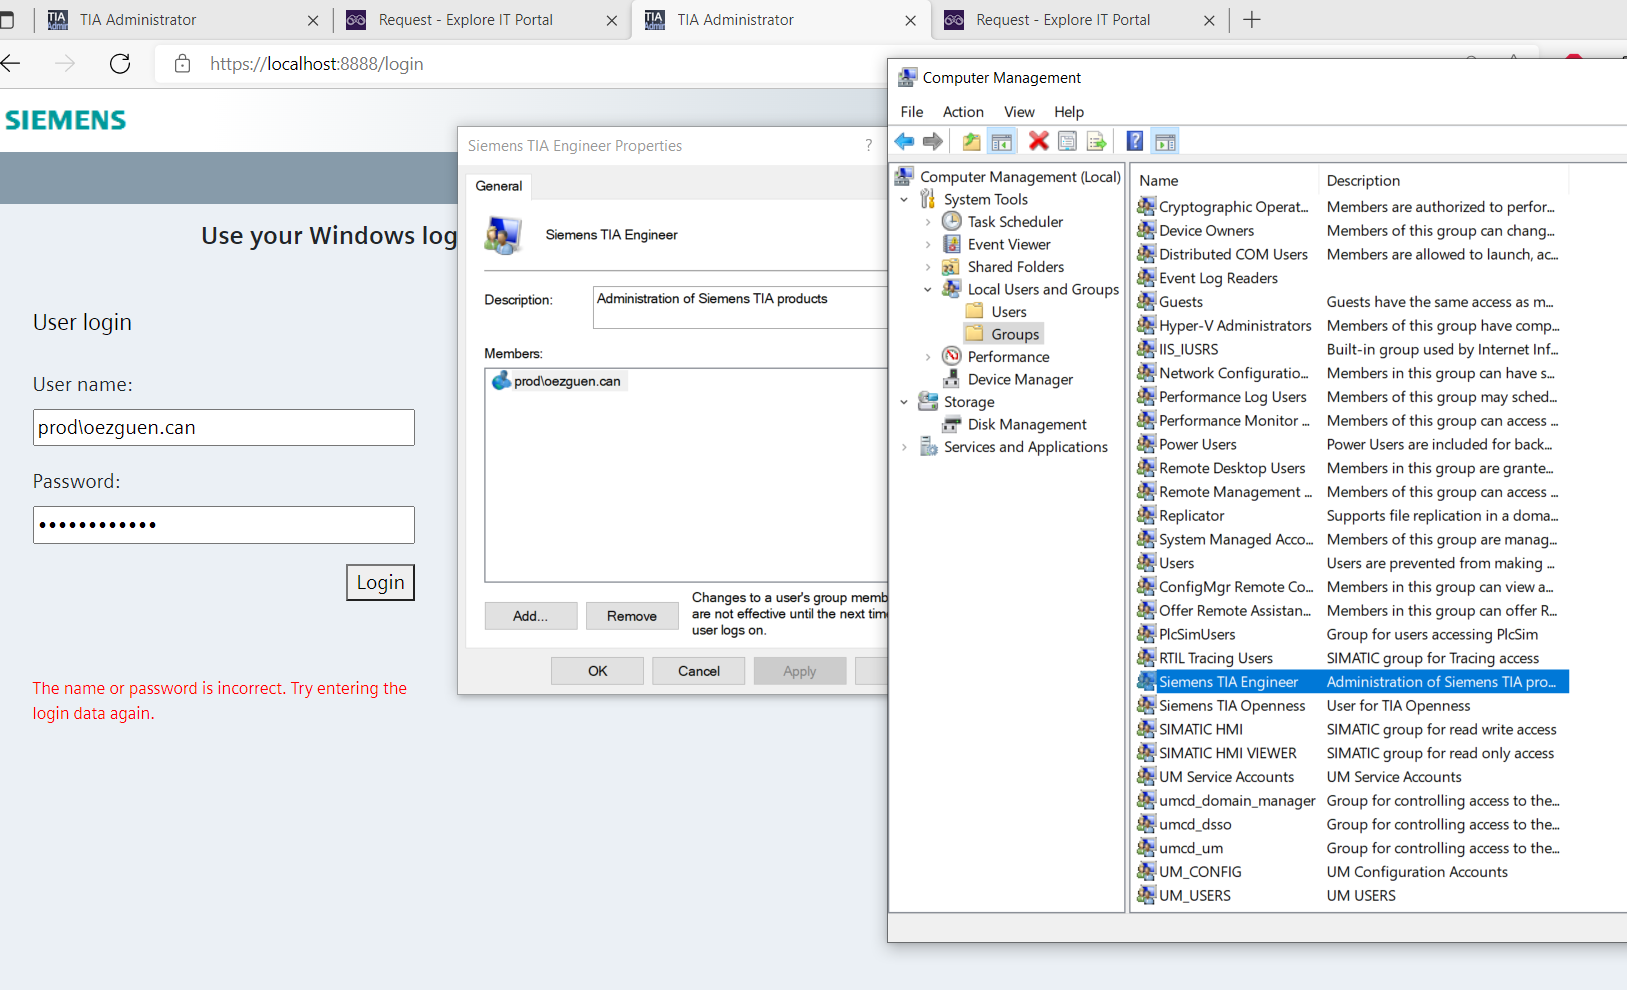Click the Apply button in Properties dialog

click(800, 671)
